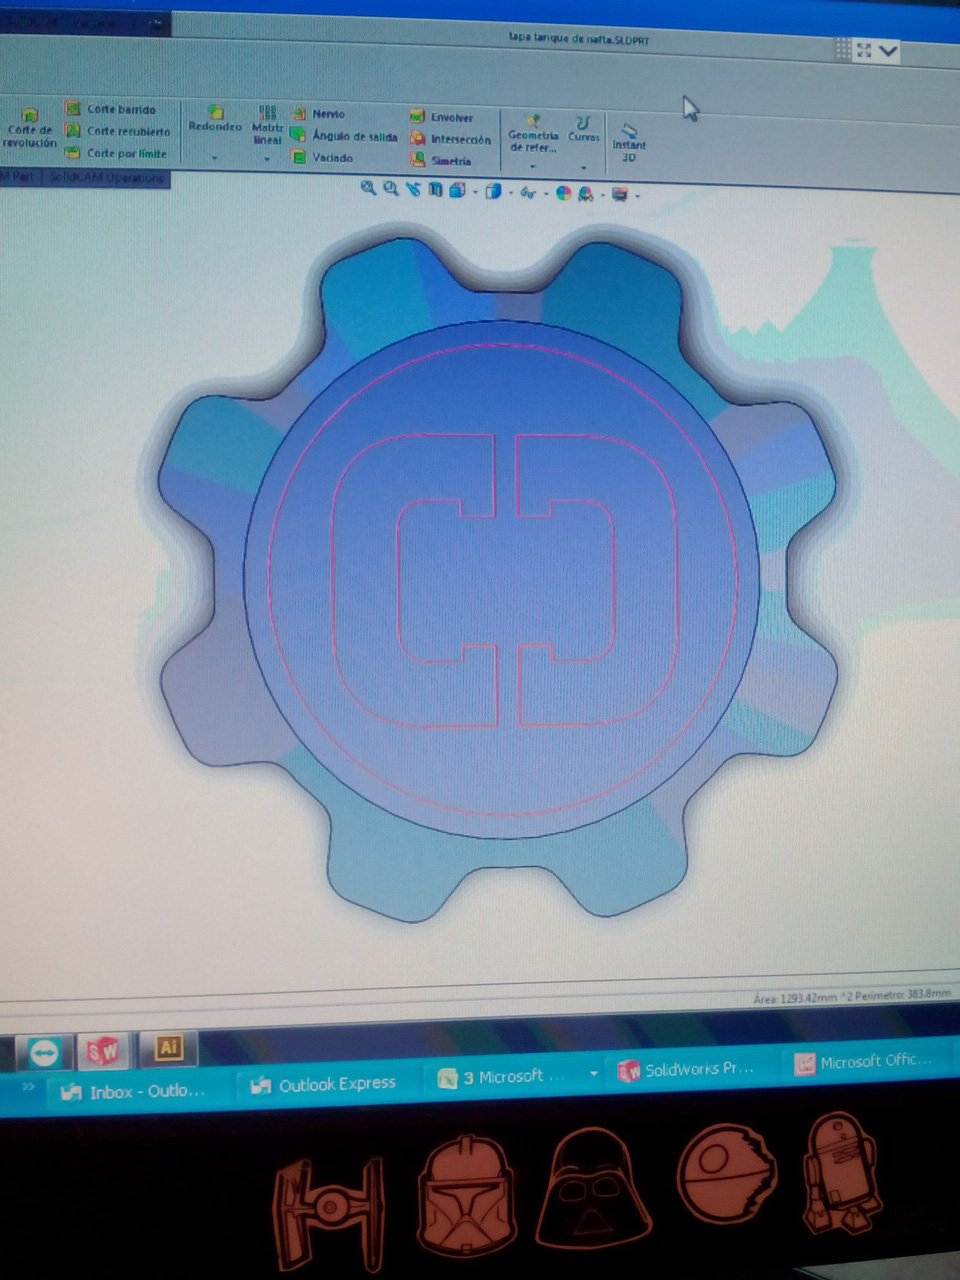This screenshot has height=1280, width=960.
Task: Expand the Redondeo dropdown arrow
Action: click(215, 158)
